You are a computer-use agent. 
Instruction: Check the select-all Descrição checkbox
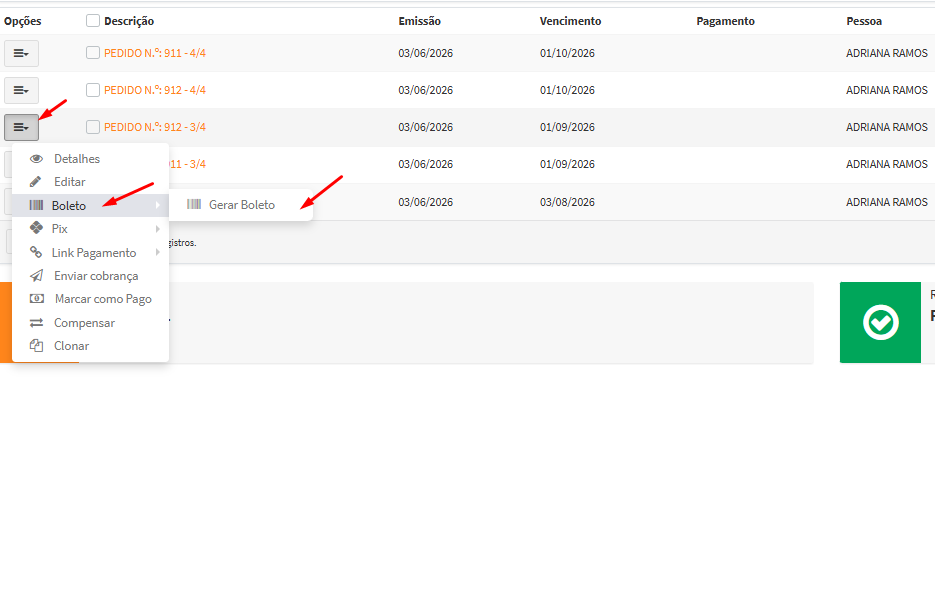92,21
